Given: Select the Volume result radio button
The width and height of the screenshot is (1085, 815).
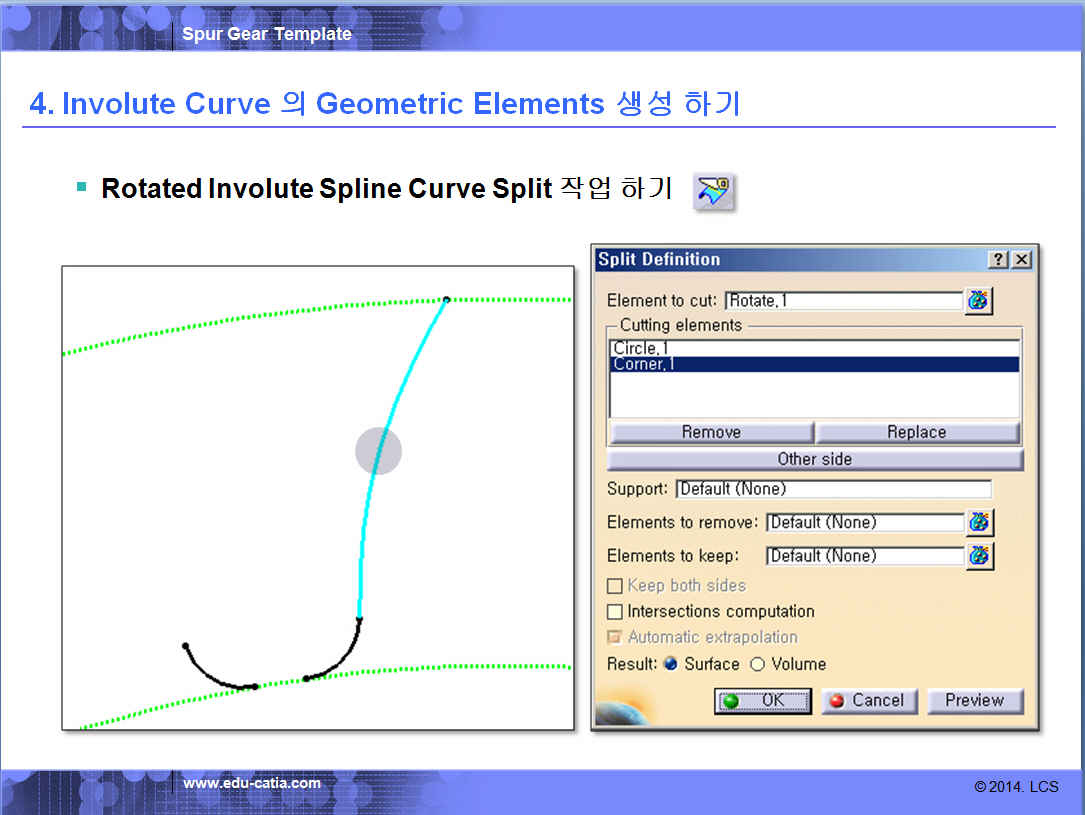Looking at the screenshot, I should tap(757, 665).
